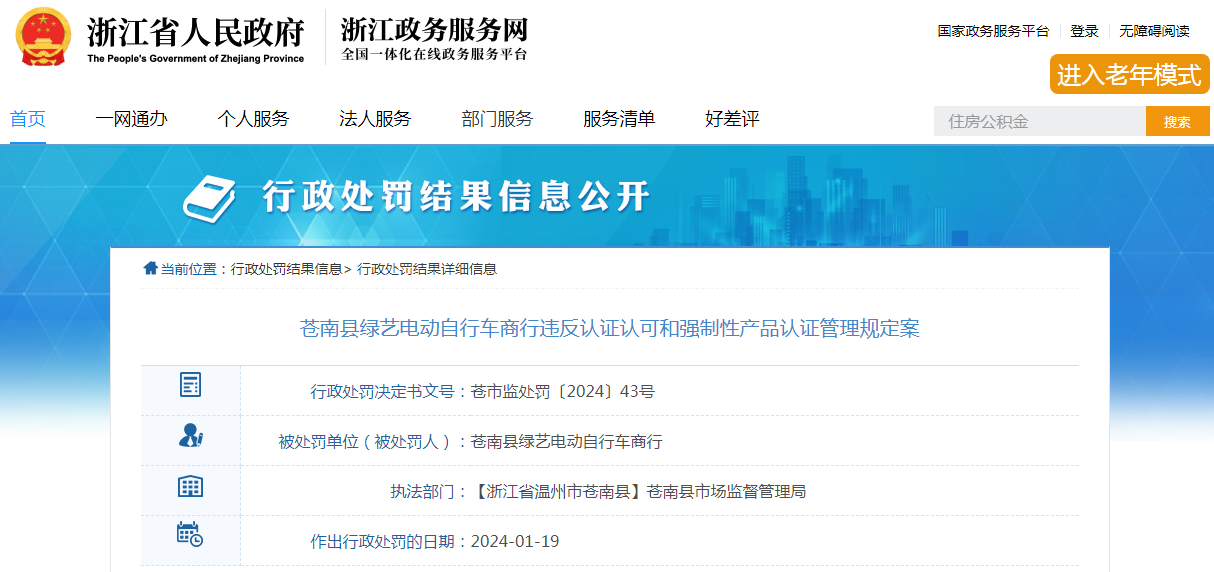
Task: Click the 住房公积金 search input field
Action: [1040, 122]
